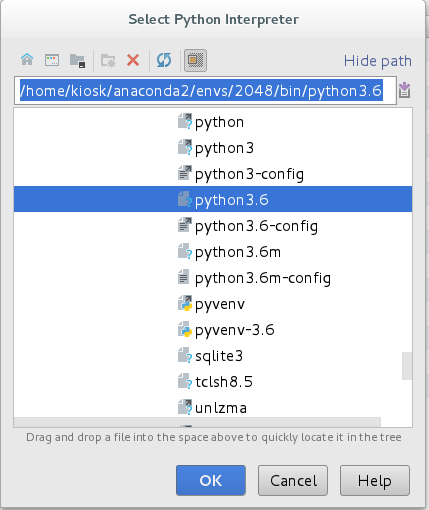Click the horizontal scrollbar of the tree
This screenshot has height=510, width=429.
point(197,422)
